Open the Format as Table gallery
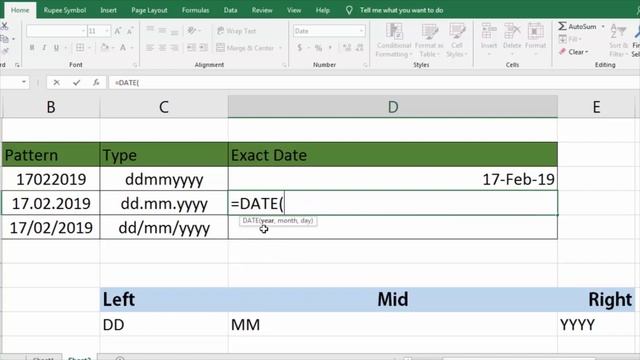The height and width of the screenshot is (360, 640). 429,40
